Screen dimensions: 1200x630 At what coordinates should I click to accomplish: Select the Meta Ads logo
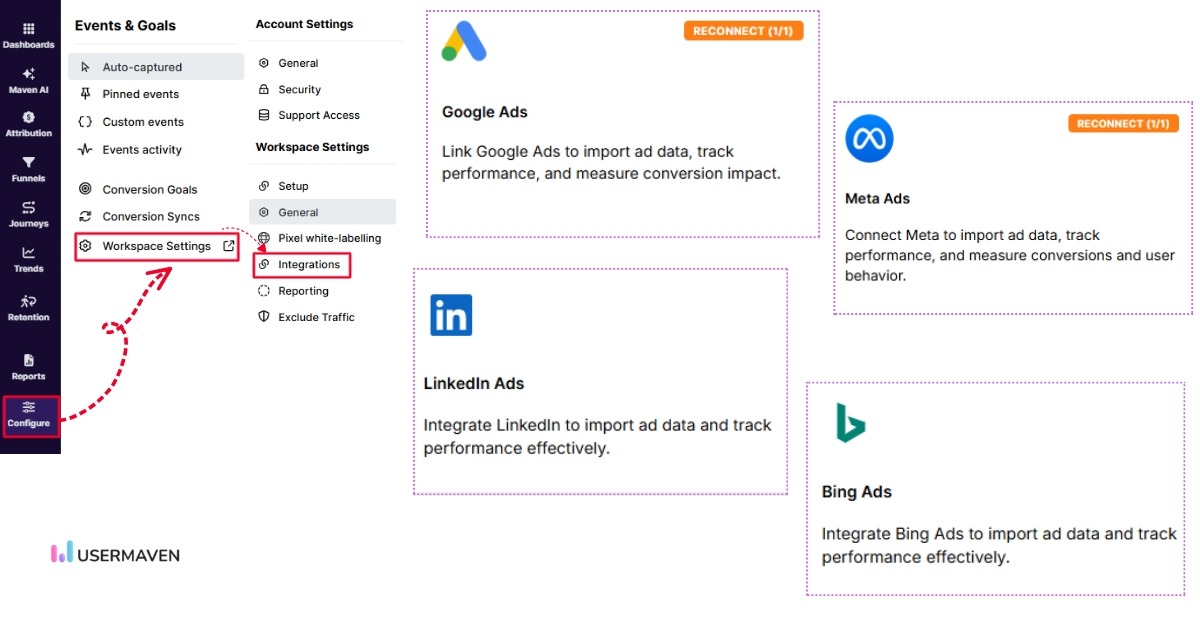point(869,138)
